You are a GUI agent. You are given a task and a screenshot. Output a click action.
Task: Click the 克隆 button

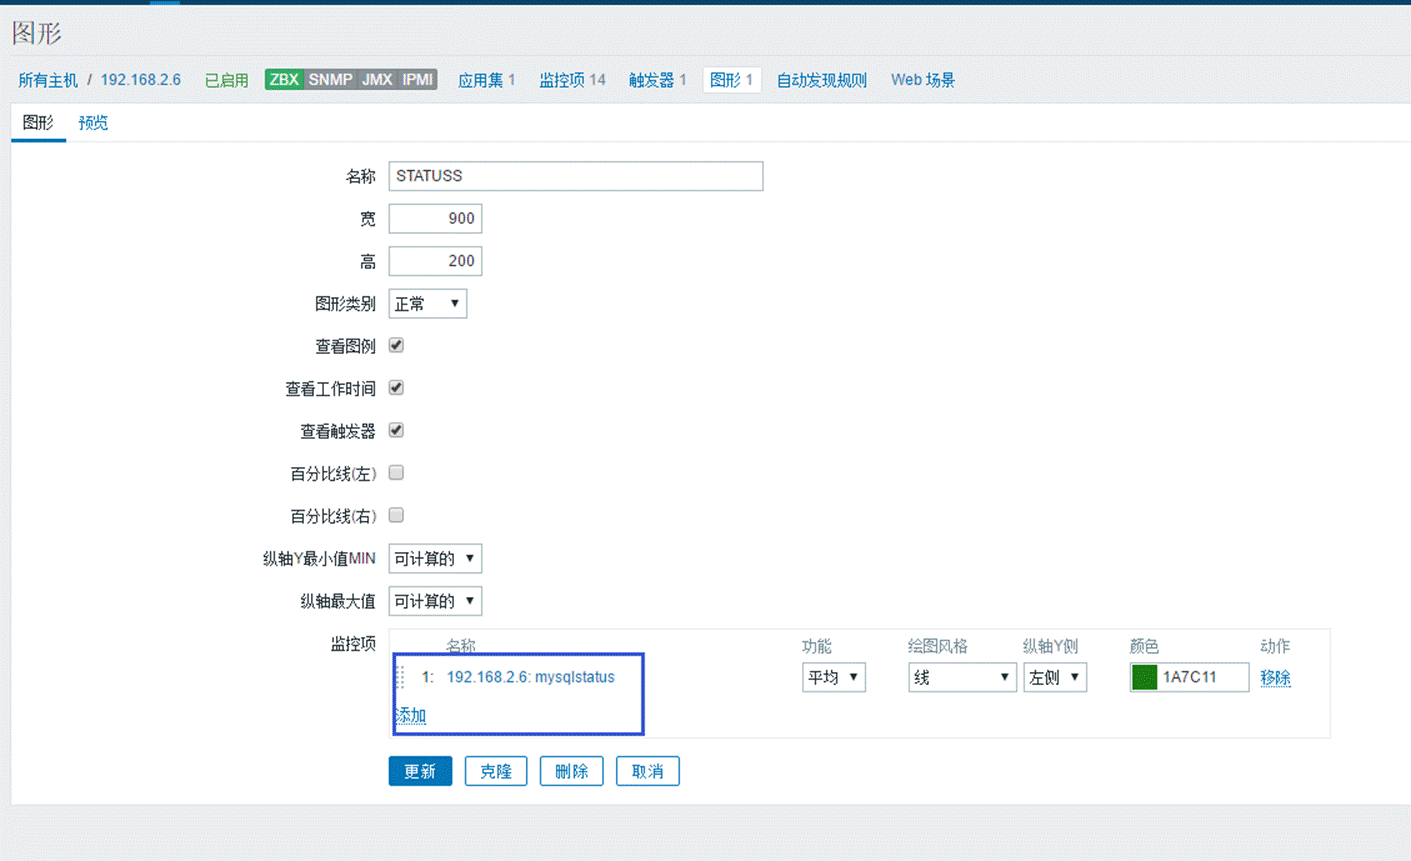(496, 771)
